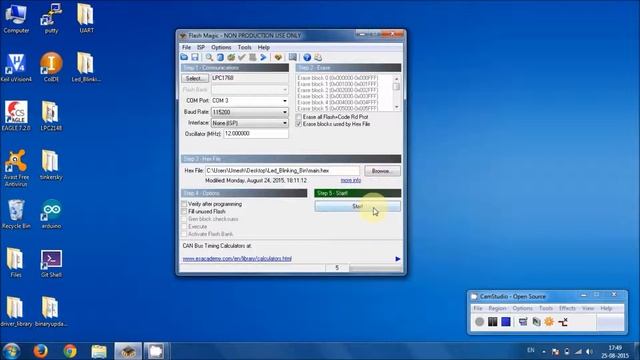Open Keil uVision4 desktop shortcut
The image size is (640, 360).
[x=16, y=68]
